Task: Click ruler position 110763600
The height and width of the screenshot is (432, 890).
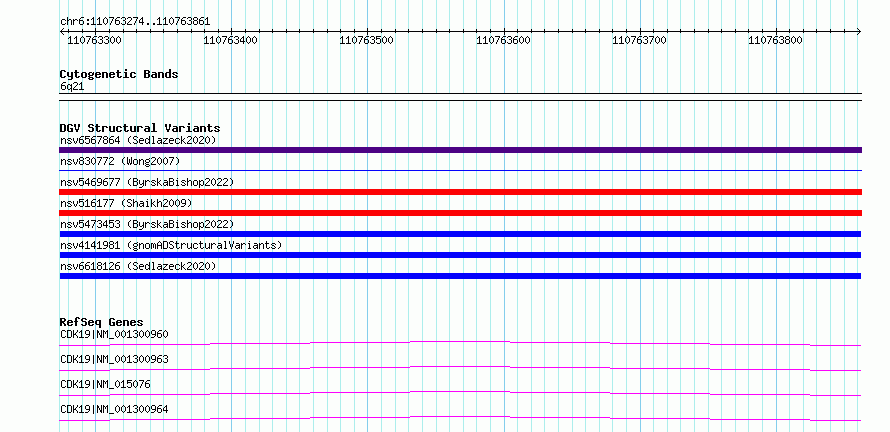Action: [x=503, y=40]
